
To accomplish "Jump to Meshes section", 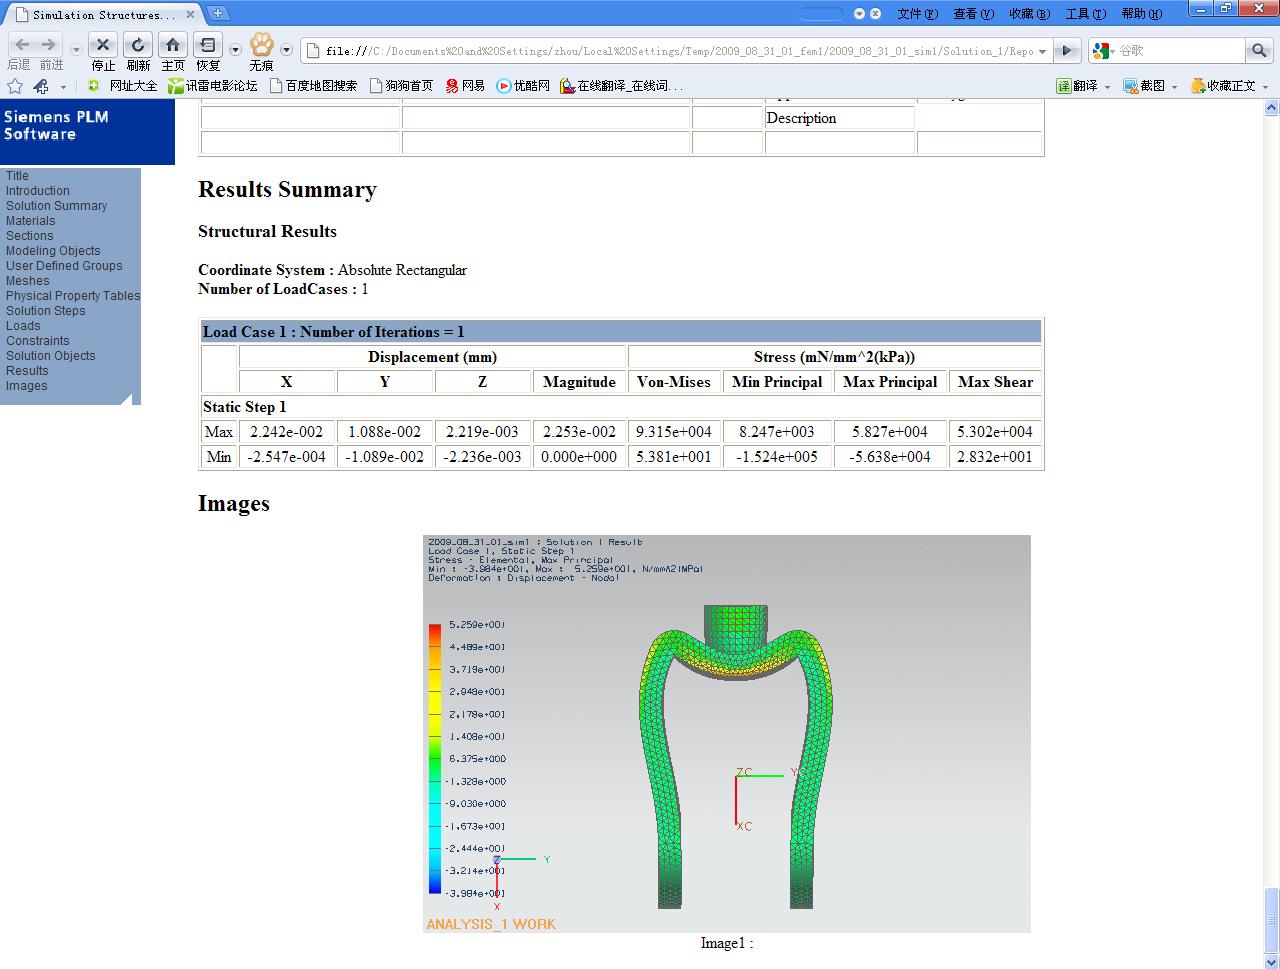I will pos(27,281).
